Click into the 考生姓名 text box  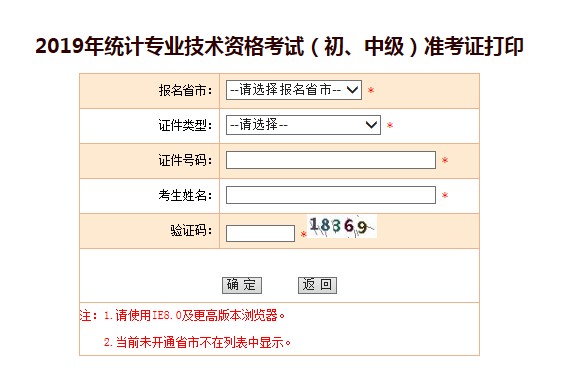pos(331,195)
